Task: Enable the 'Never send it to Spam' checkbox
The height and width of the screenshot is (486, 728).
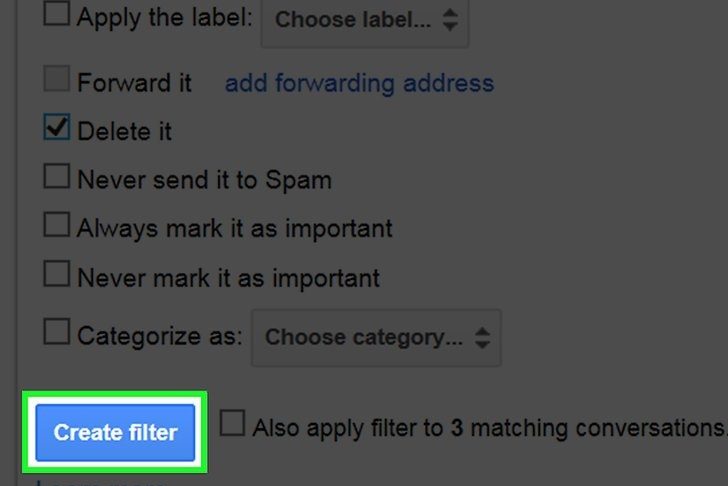Action: pos(57,178)
